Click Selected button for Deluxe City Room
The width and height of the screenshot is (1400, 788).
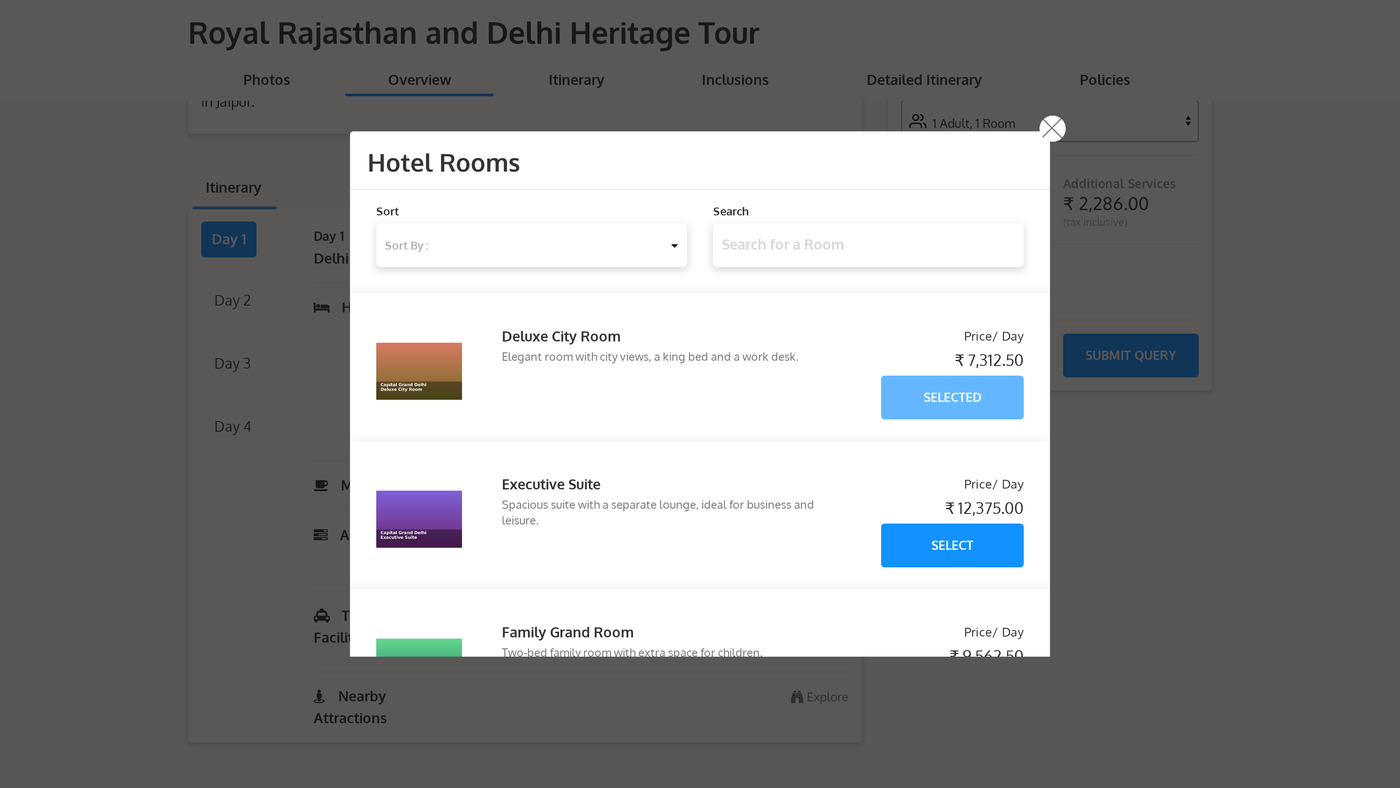[952, 397]
